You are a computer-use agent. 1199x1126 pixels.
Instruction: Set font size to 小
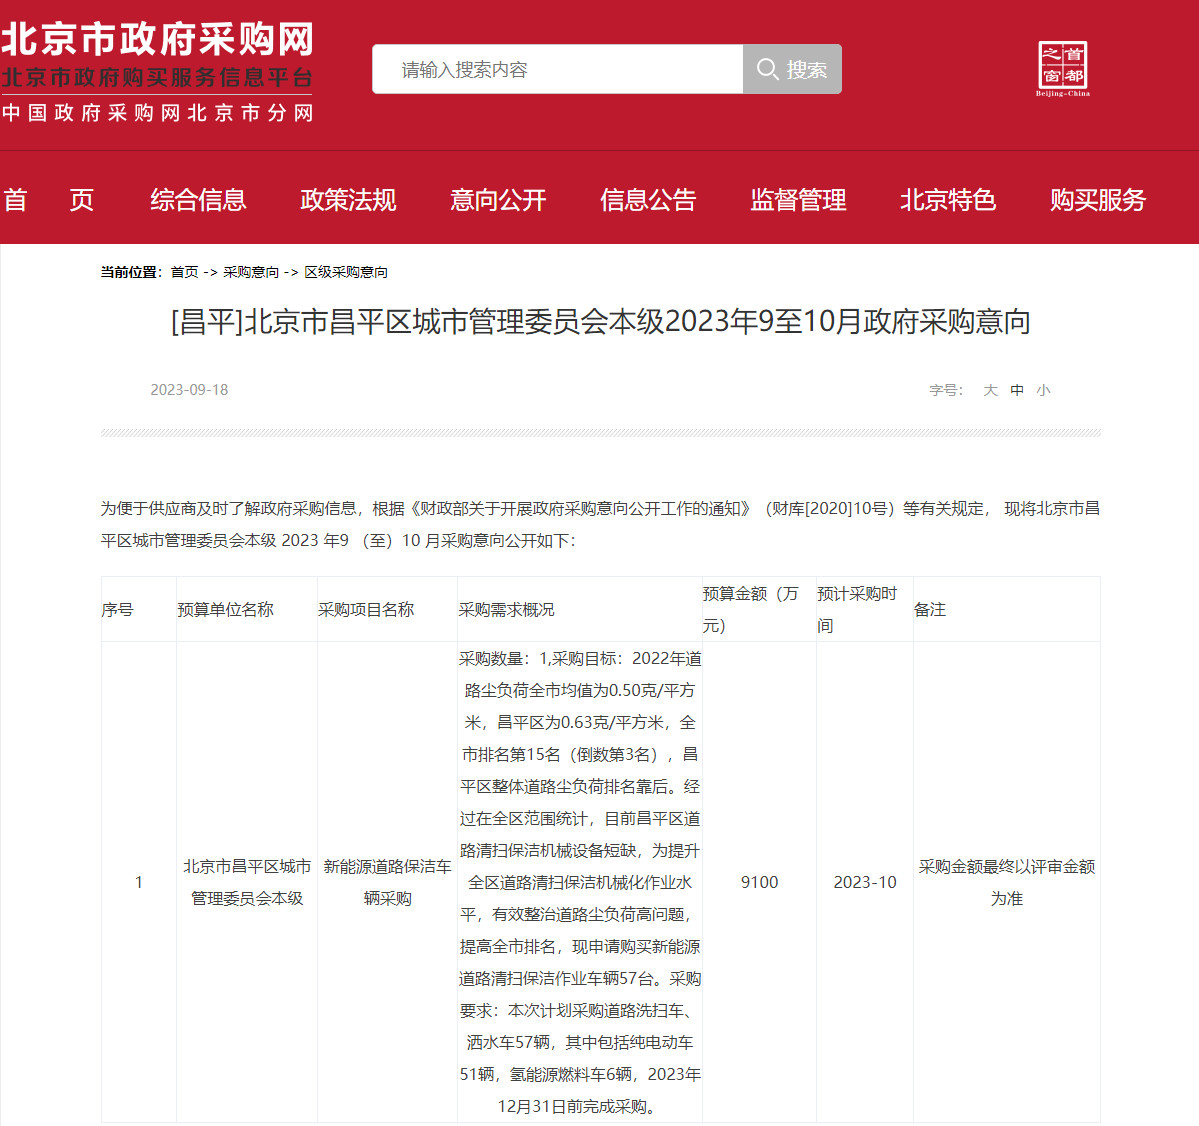1043,390
